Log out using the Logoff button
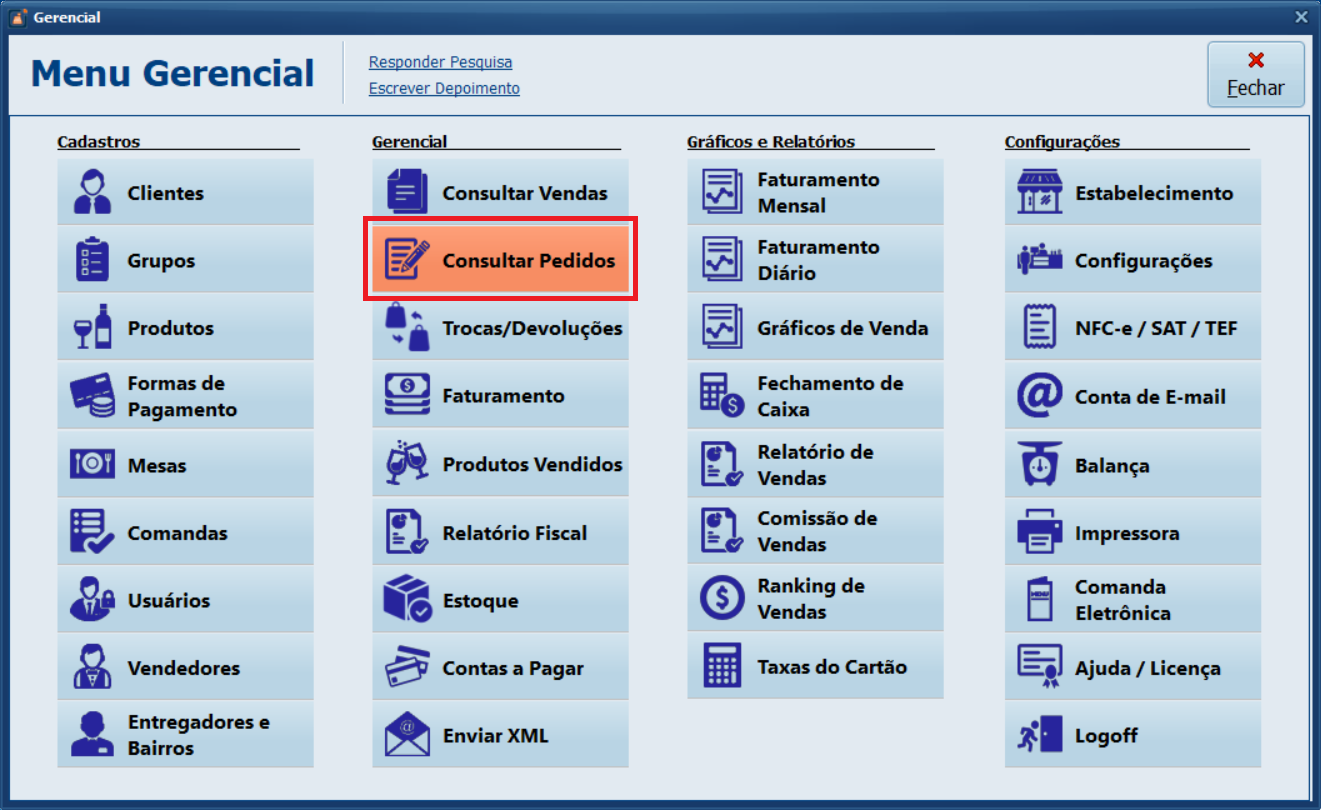The image size is (1321, 810). 1132,736
